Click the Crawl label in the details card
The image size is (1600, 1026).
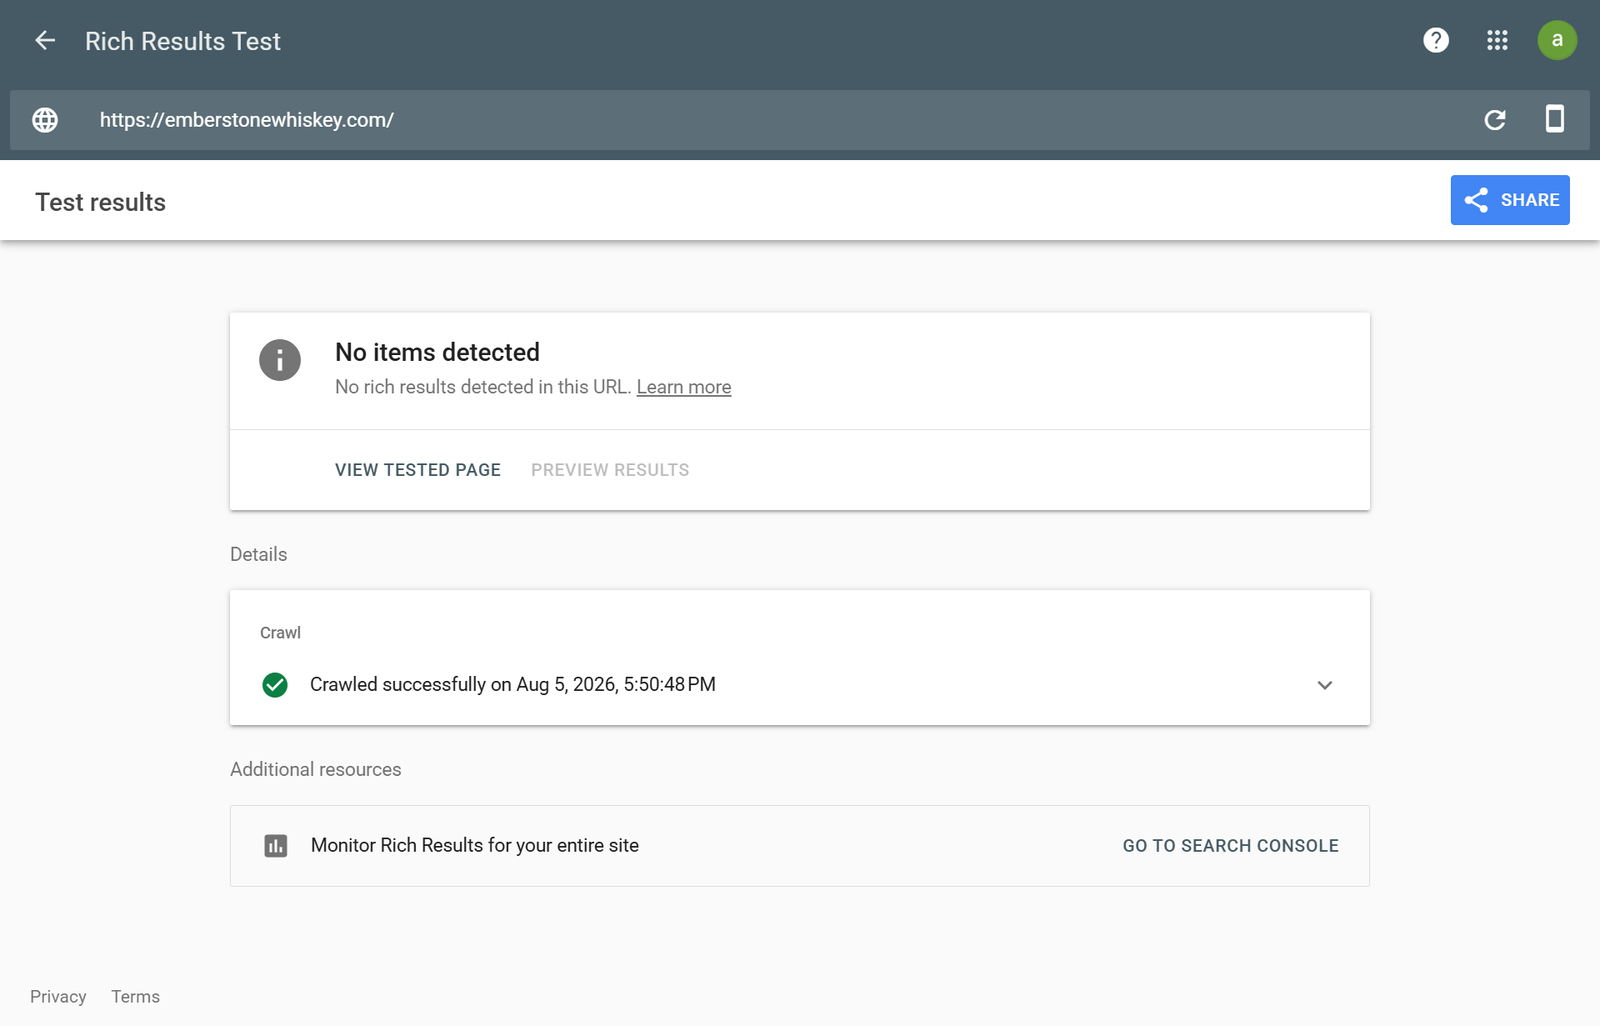click(280, 633)
